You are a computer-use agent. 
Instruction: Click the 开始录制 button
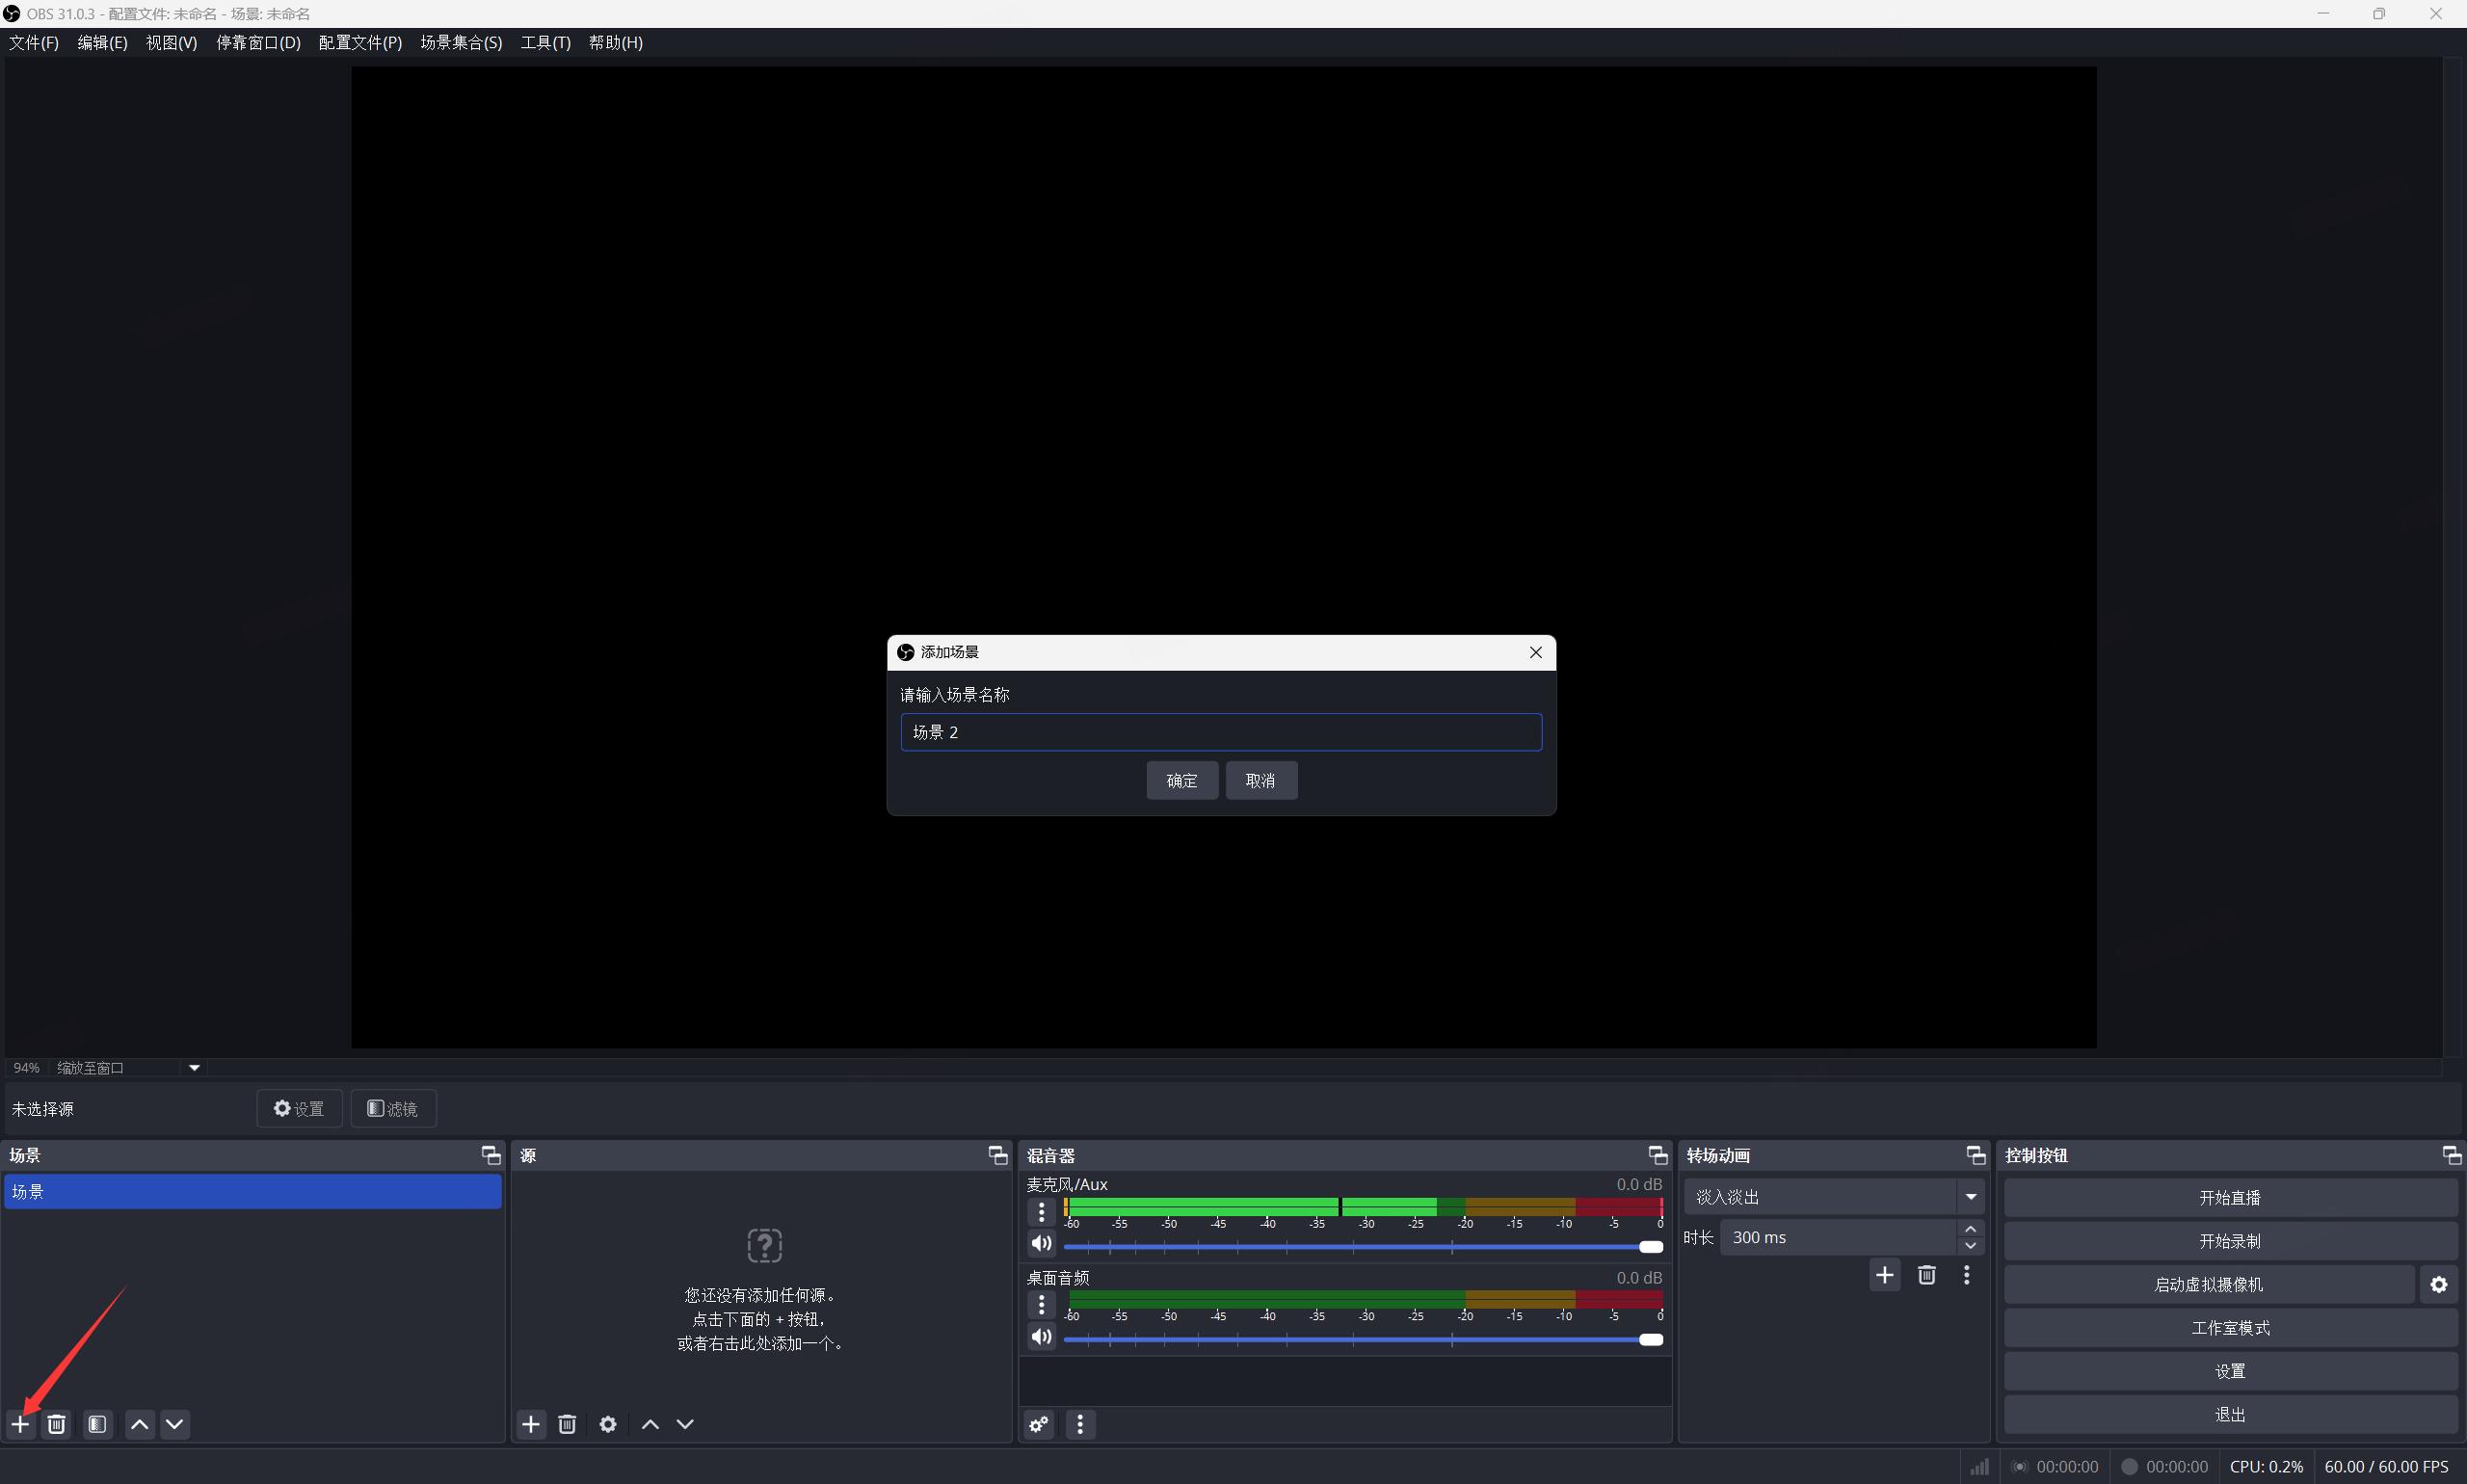click(2229, 1241)
